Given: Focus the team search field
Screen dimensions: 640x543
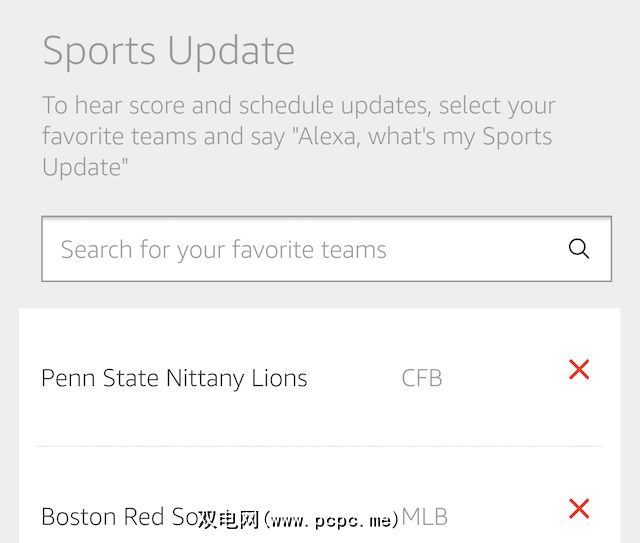Looking at the screenshot, I should (300, 249).
